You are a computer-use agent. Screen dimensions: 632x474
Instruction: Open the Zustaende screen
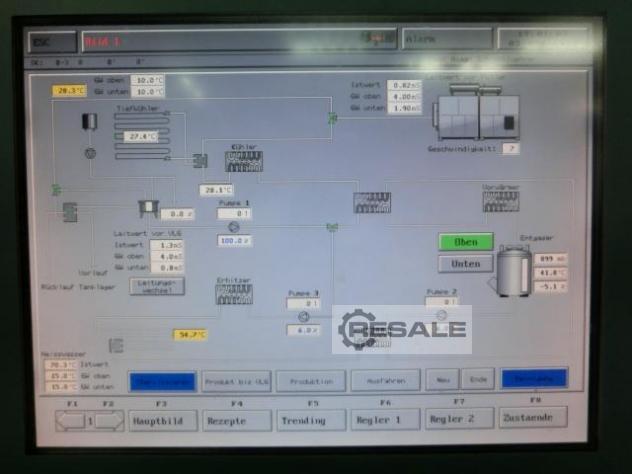point(533,418)
